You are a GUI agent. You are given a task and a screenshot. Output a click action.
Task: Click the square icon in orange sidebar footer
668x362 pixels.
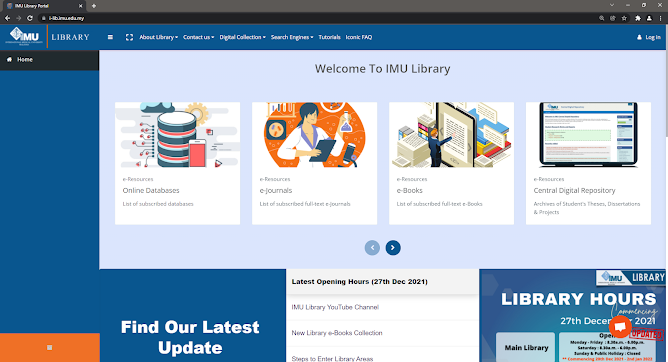coord(49,348)
